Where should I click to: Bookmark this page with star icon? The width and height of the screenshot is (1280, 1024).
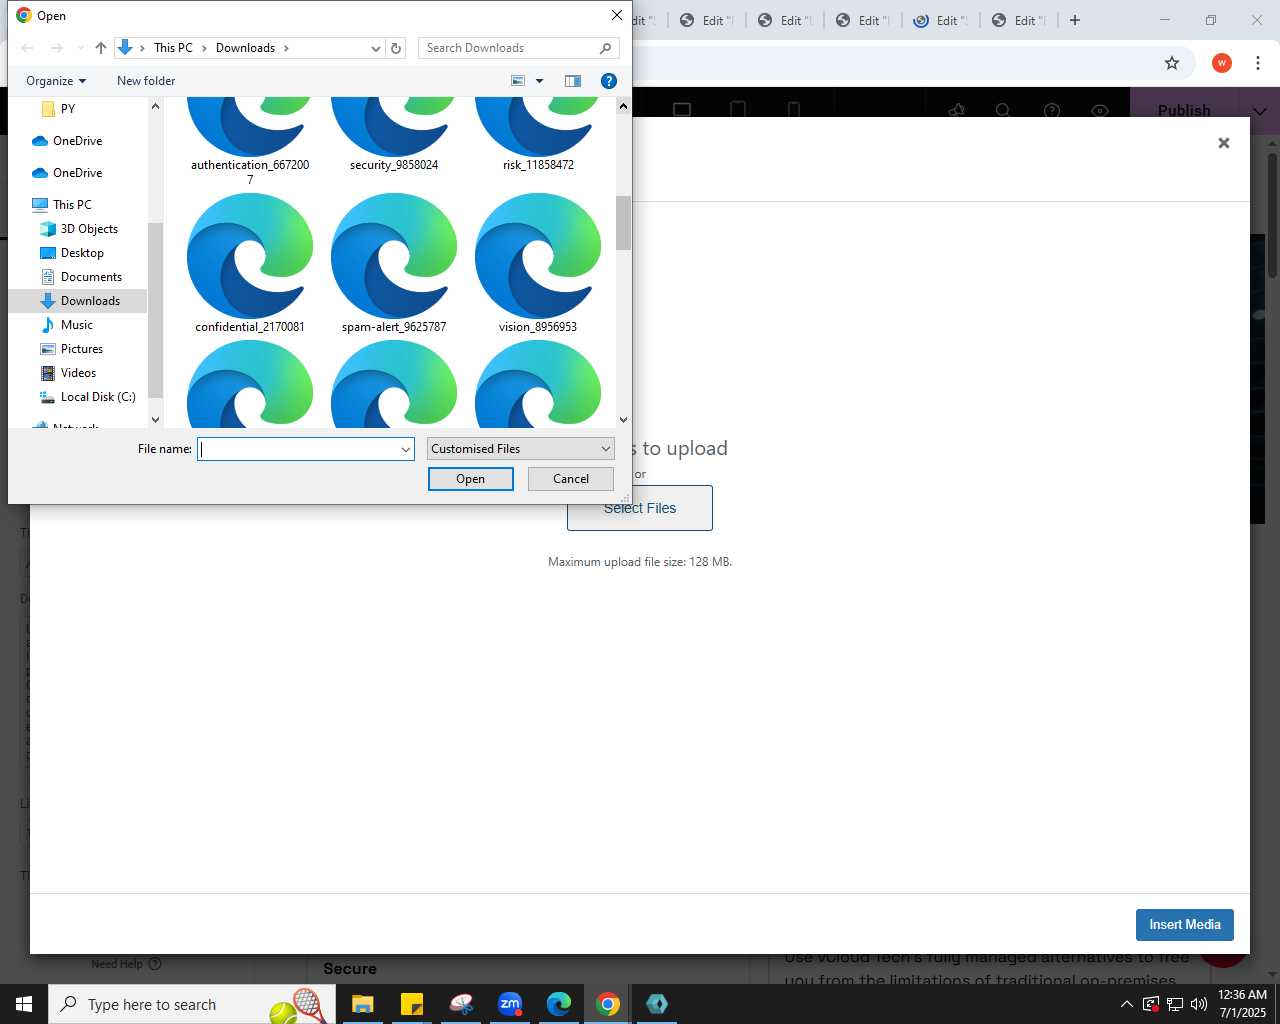click(x=1172, y=63)
